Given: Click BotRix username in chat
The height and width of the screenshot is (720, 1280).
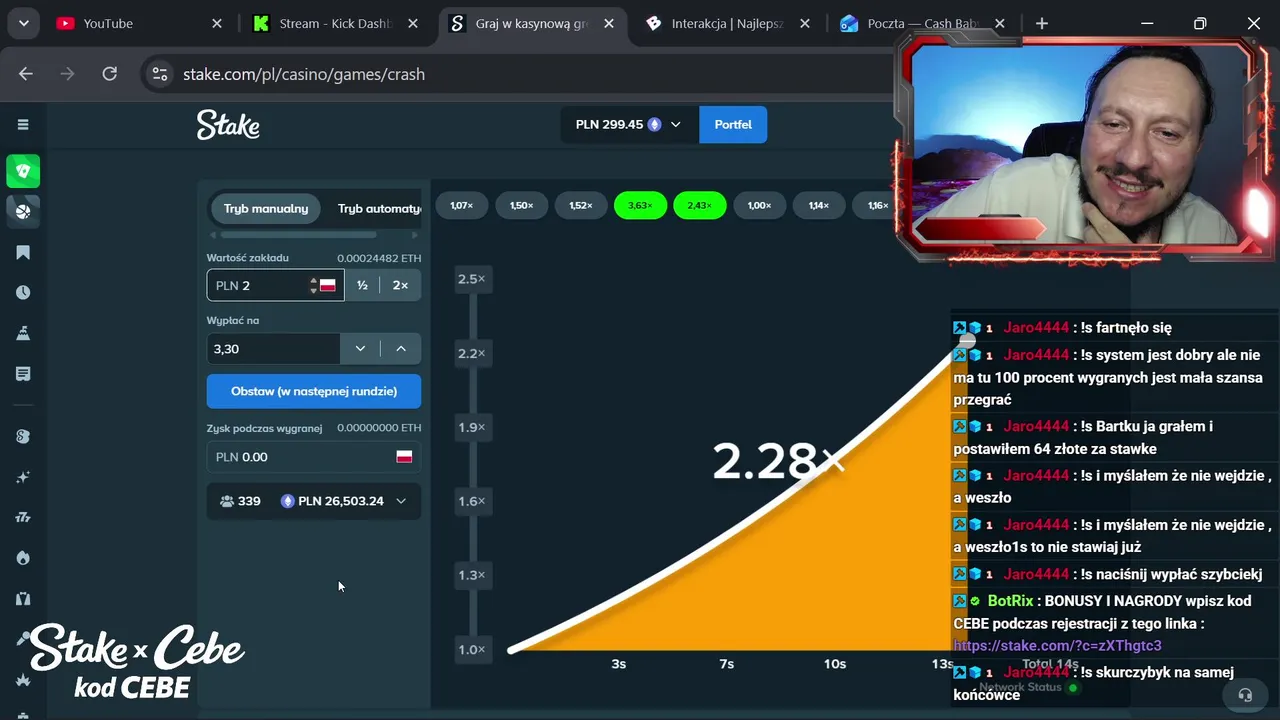Looking at the screenshot, I should coord(1010,601).
